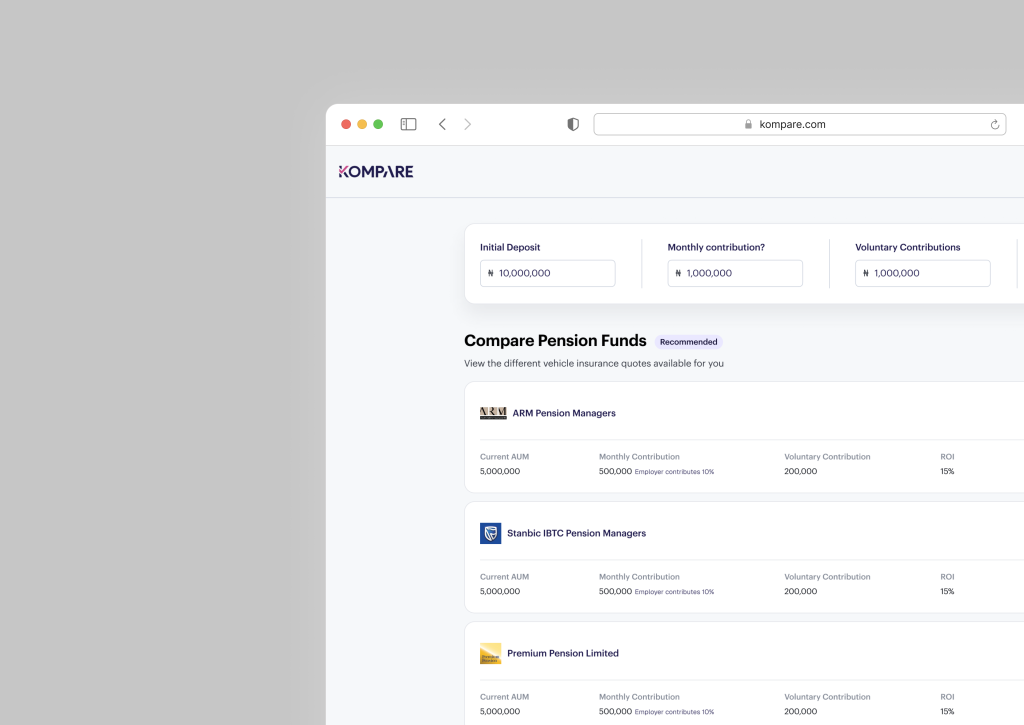Go back with the left chevron
Image resolution: width=1024 pixels, height=725 pixels.
click(442, 124)
